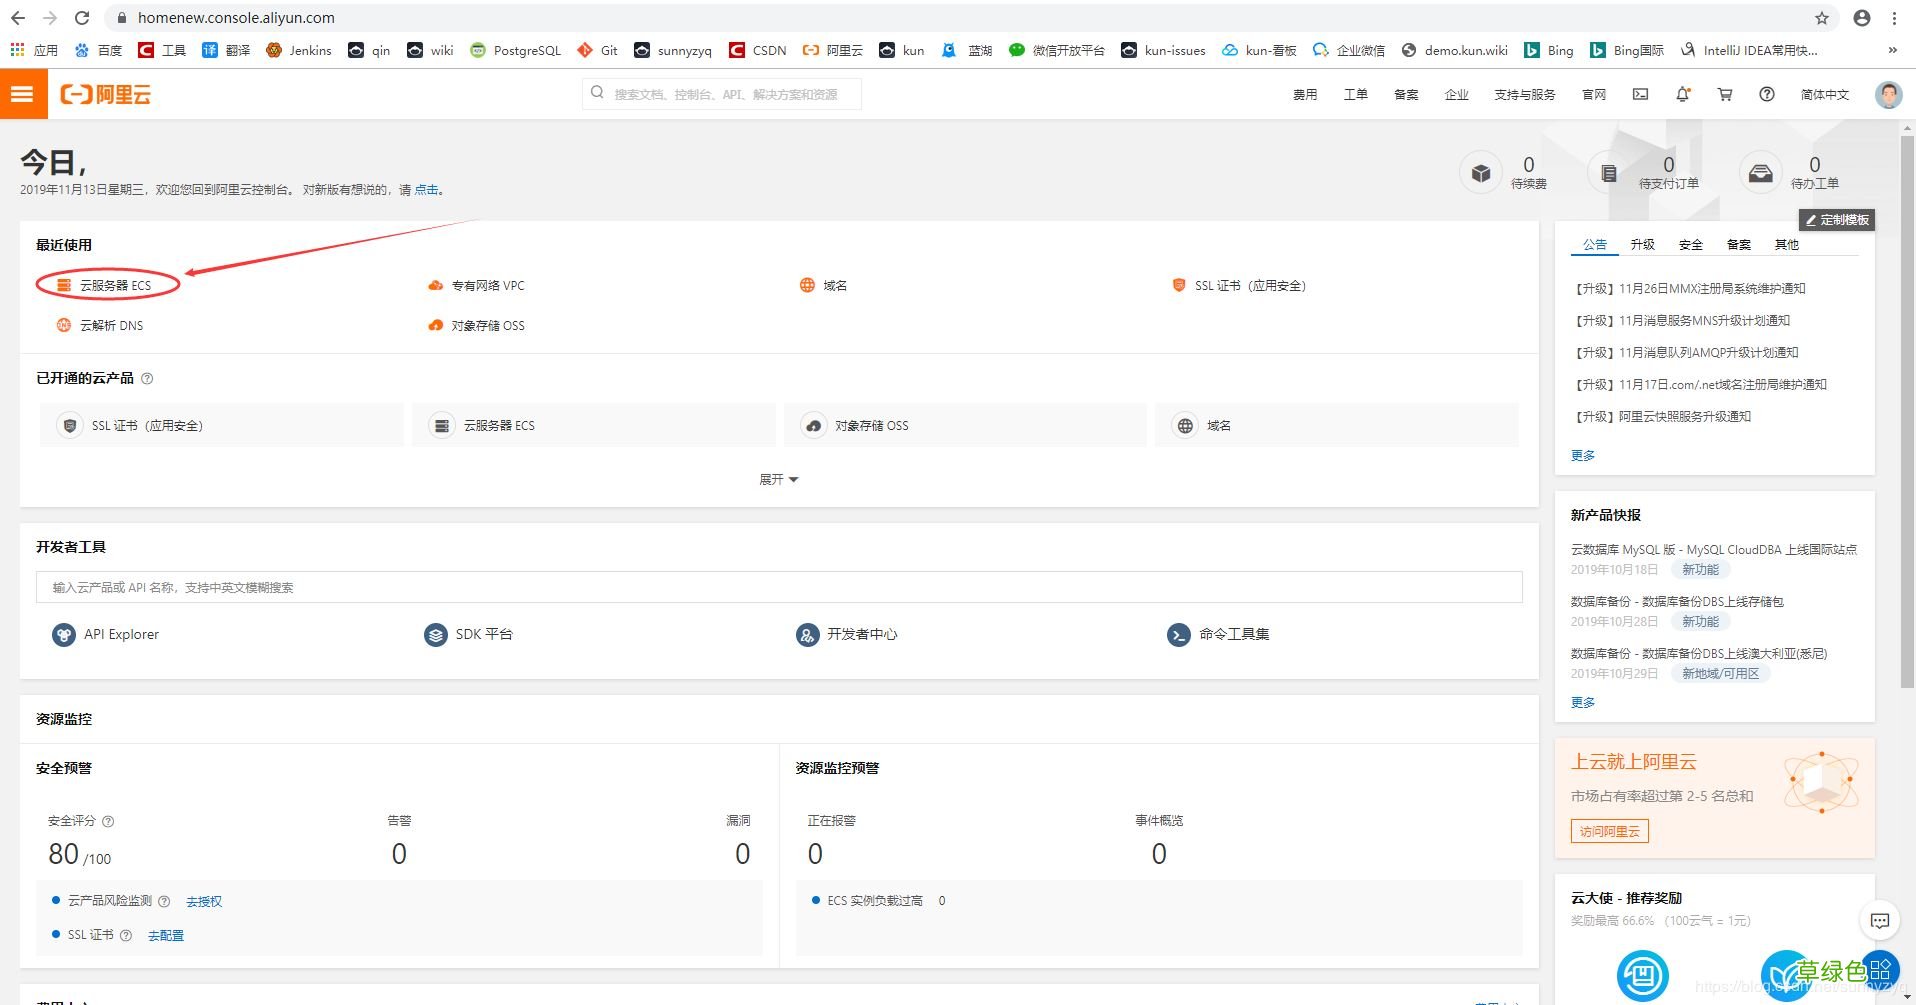
Task: Open 域名 in recently used list
Action: tap(823, 285)
